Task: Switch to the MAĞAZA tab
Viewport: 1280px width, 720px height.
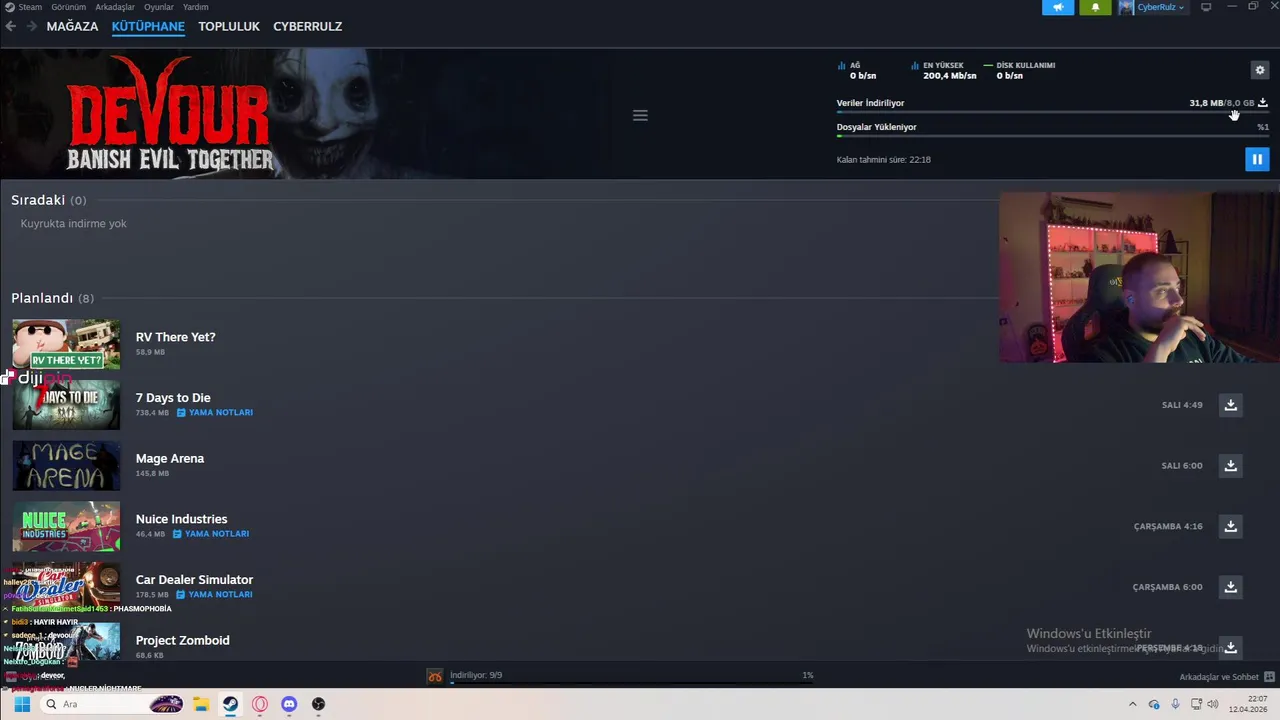Action: tap(72, 26)
